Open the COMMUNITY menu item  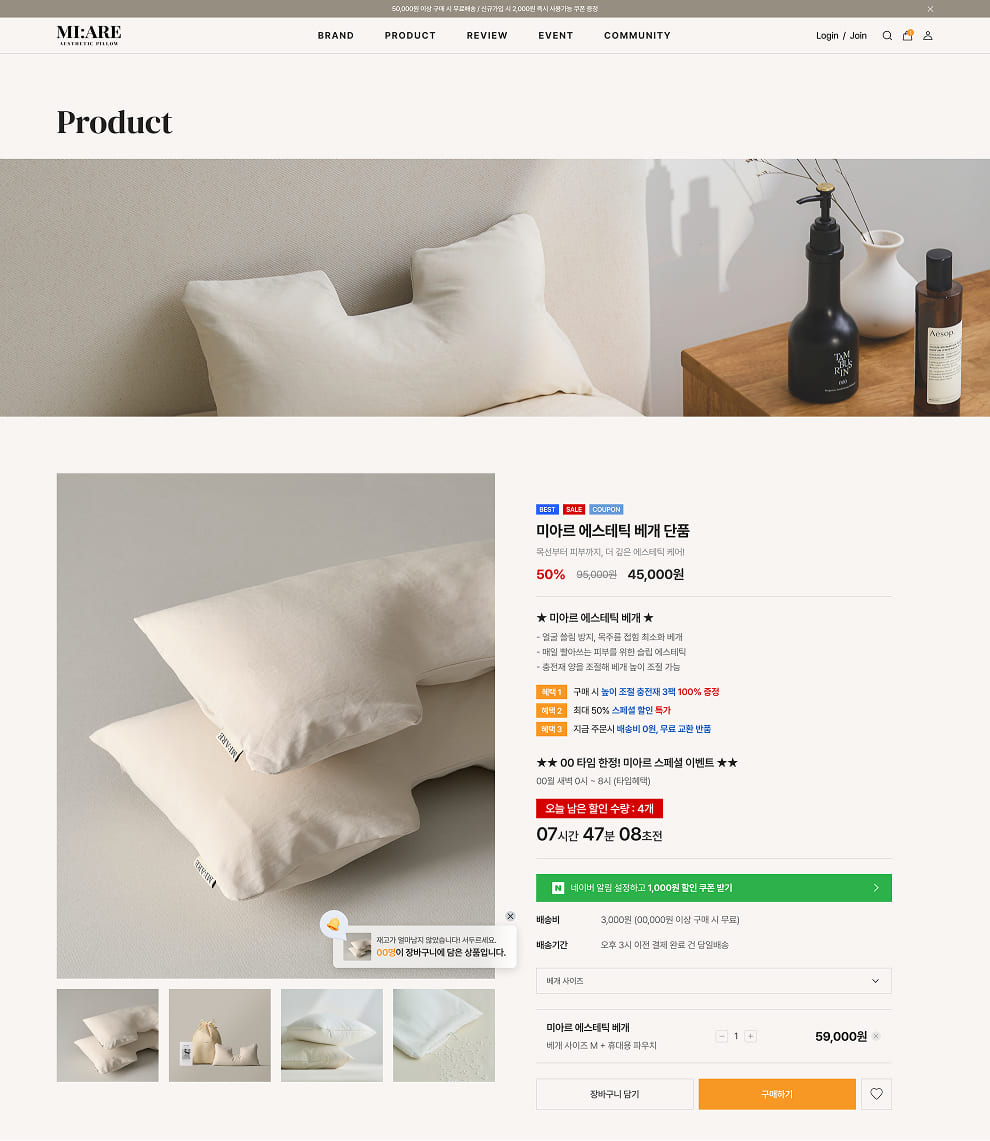tap(637, 36)
